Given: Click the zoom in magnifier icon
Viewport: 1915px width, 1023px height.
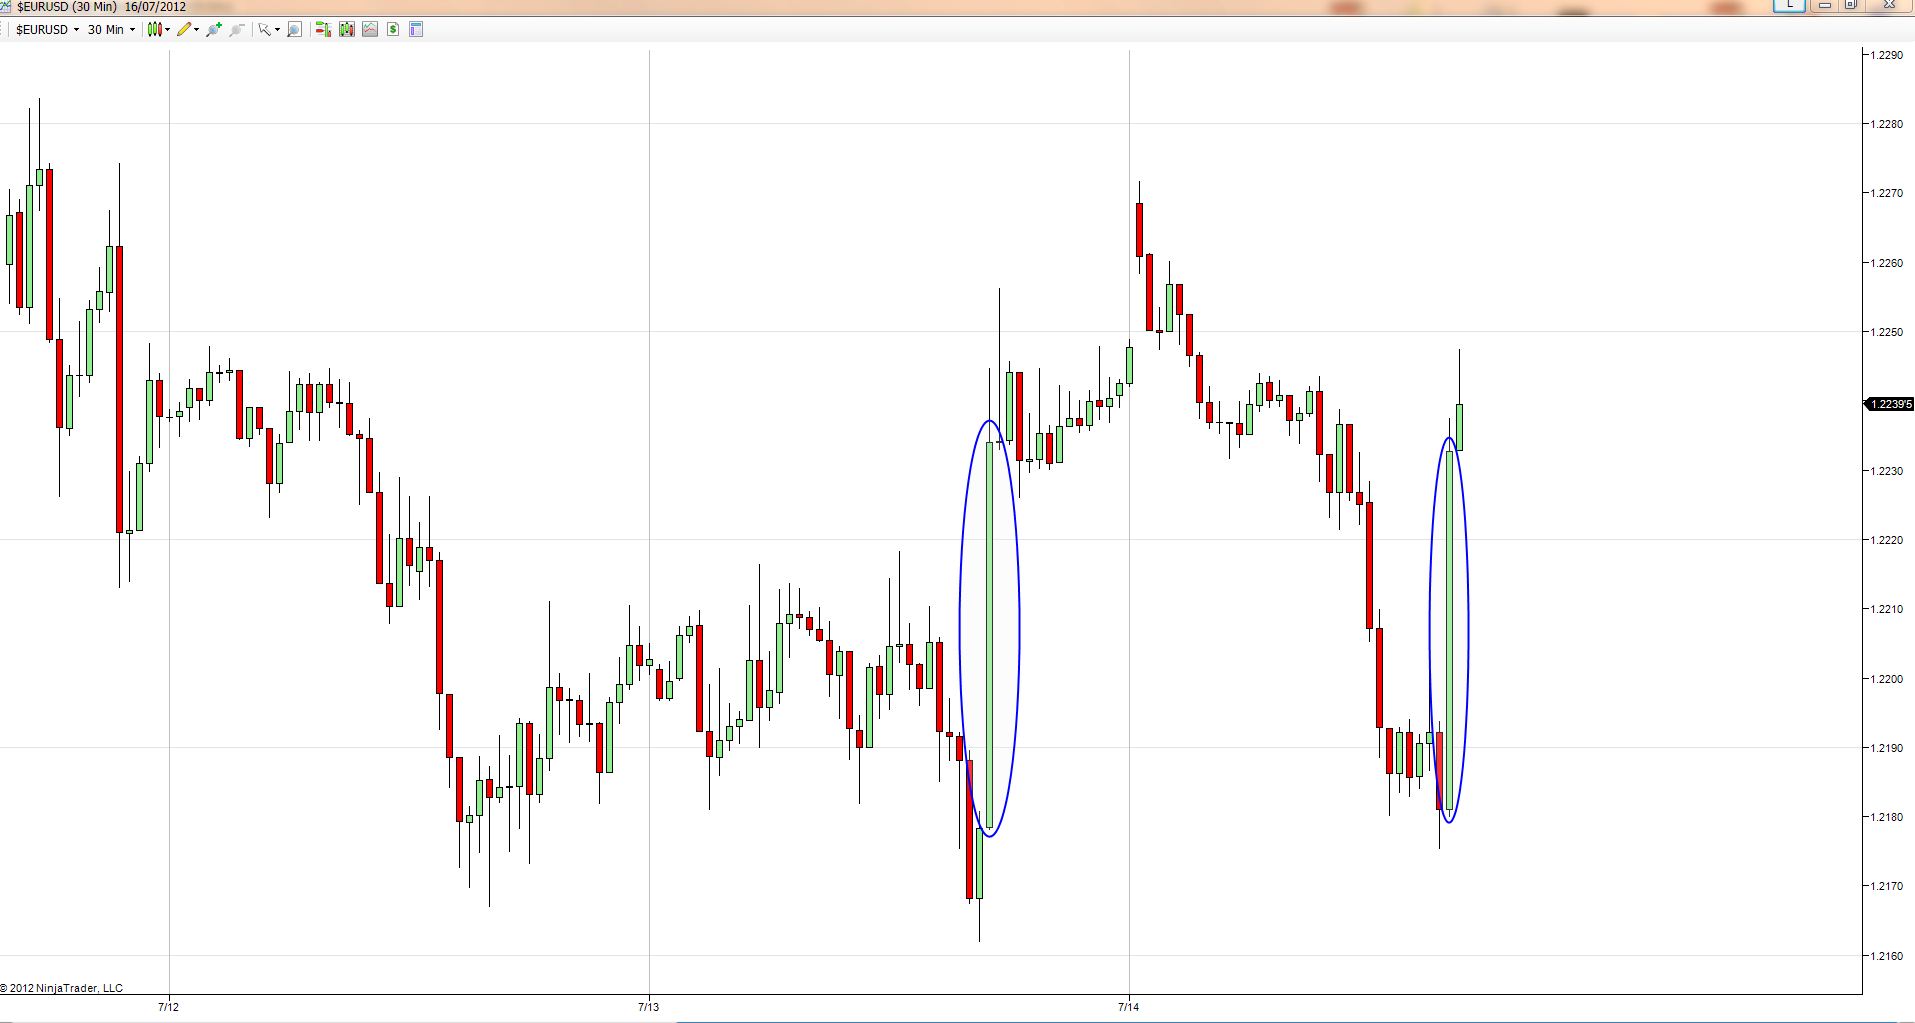Looking at the screenshot, I should pyautogui.click(x=213, y=30).
